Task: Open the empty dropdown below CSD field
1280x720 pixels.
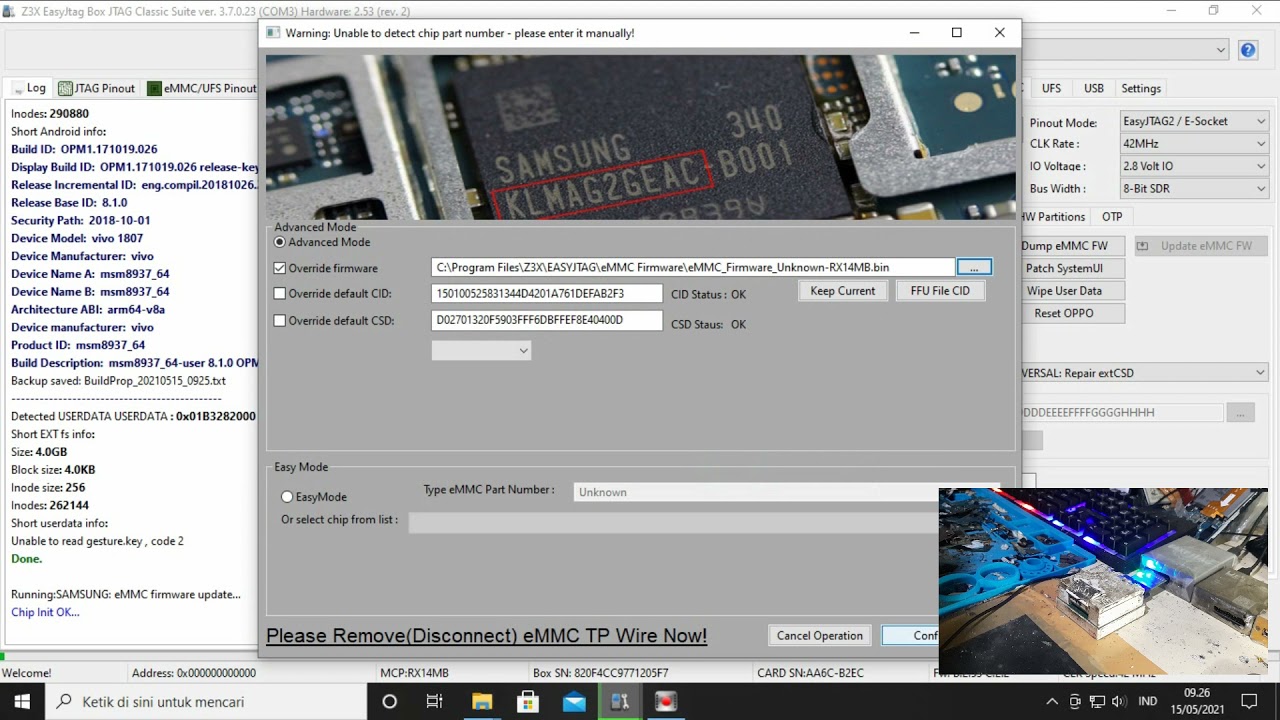Action: click(x=481, y=350)
